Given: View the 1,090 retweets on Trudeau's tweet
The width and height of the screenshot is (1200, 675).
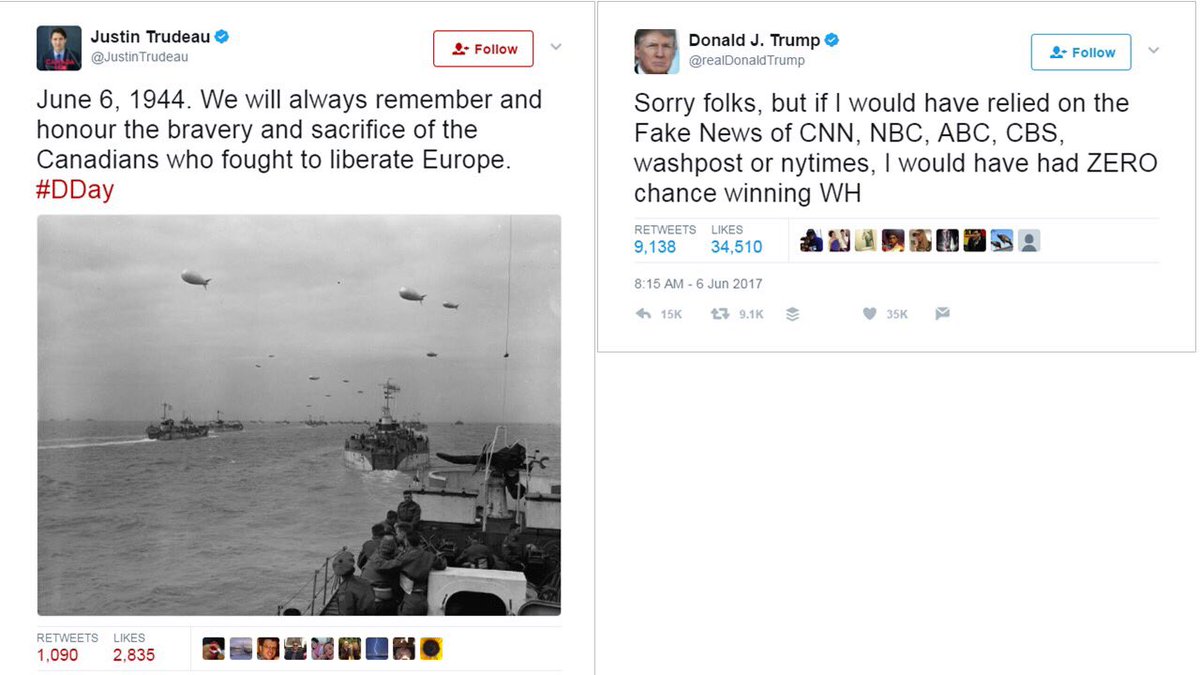Looking at the screenshot, I should pyautogui.click(x=57, y=656).
